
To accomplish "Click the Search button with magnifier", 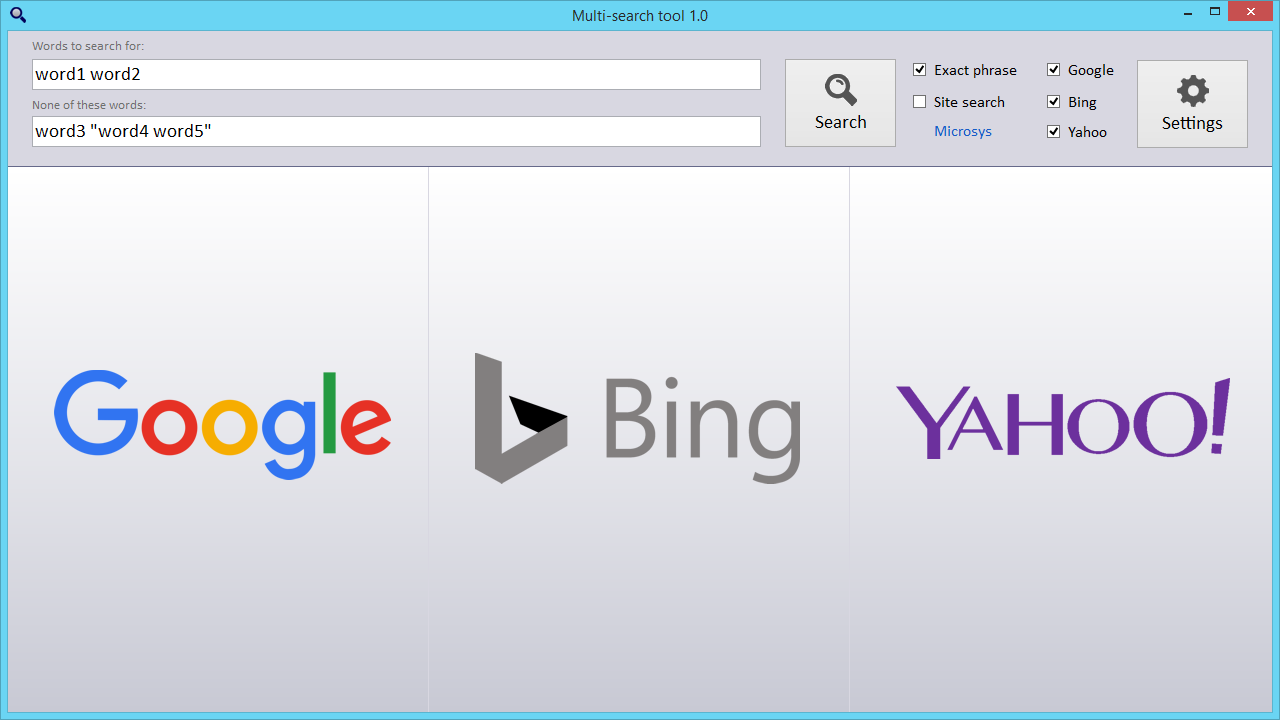I will pos(840,103).
